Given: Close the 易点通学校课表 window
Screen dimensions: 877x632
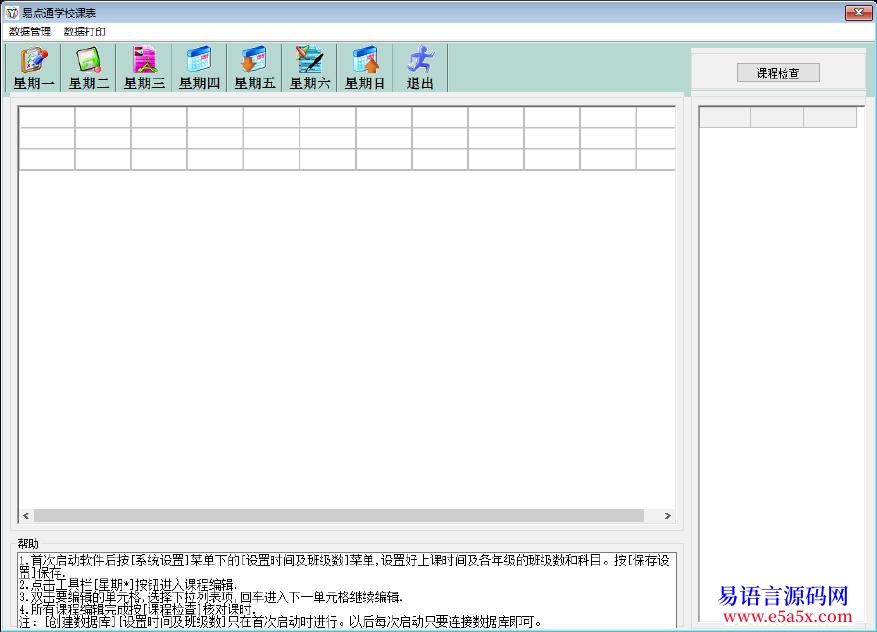Looking at the screenshot, I should (x=858, y=13).
